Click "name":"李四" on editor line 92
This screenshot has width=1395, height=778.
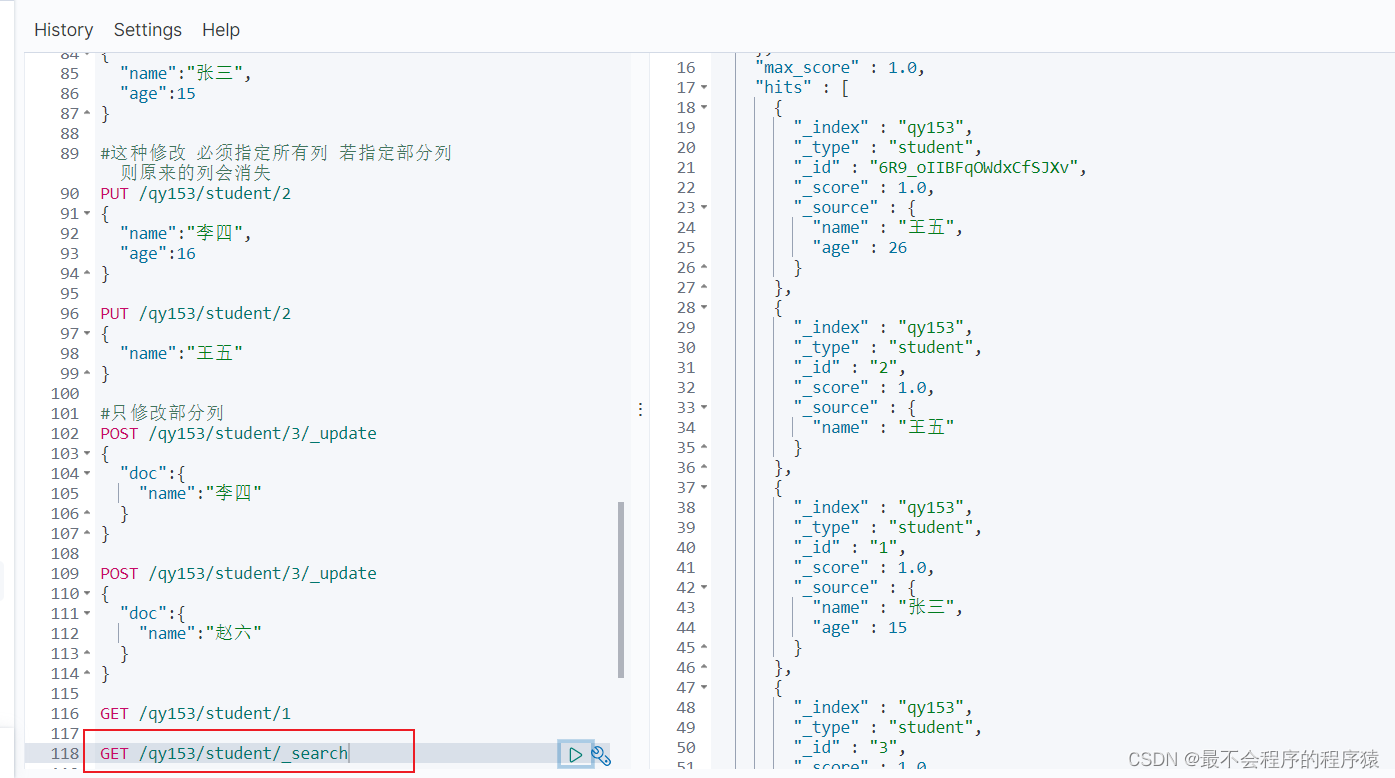coord(186,233)
